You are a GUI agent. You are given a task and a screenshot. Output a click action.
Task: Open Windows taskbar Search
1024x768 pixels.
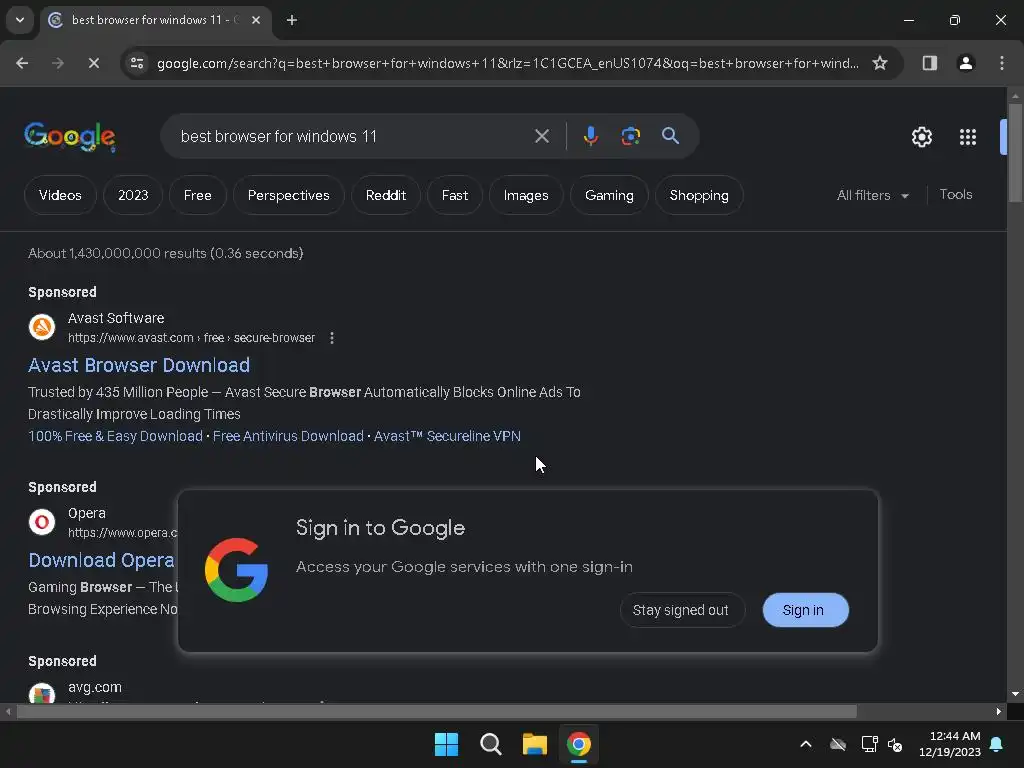[x=490, y=744]
